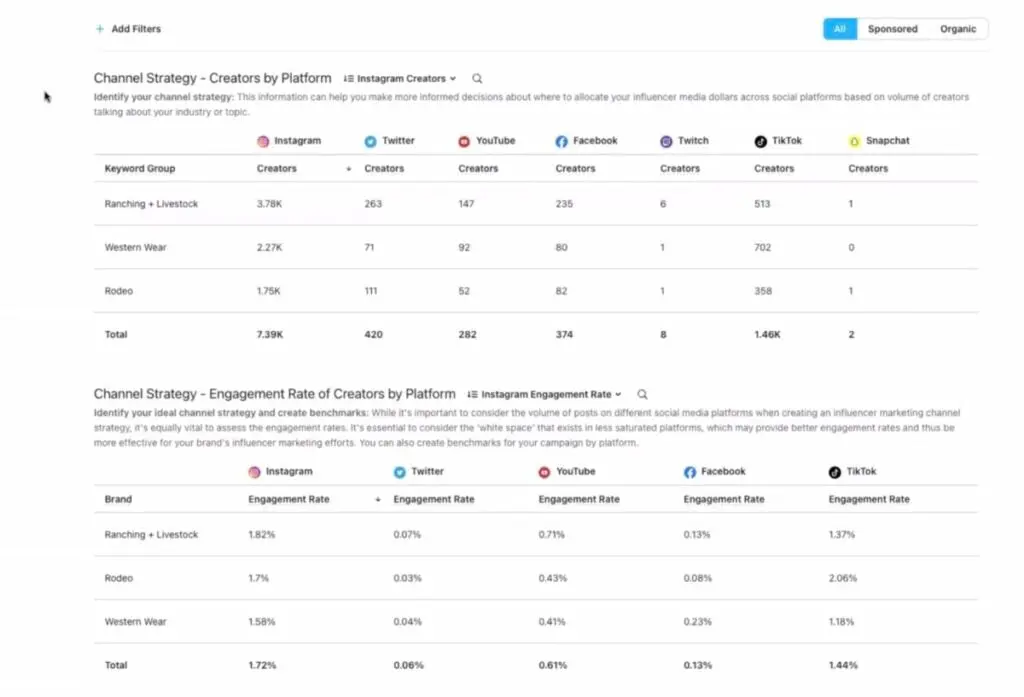Viewport: 1024px width, 697px height.
Task: Click the Facebook icon in engagement table
Action: [x=690, y=472]
